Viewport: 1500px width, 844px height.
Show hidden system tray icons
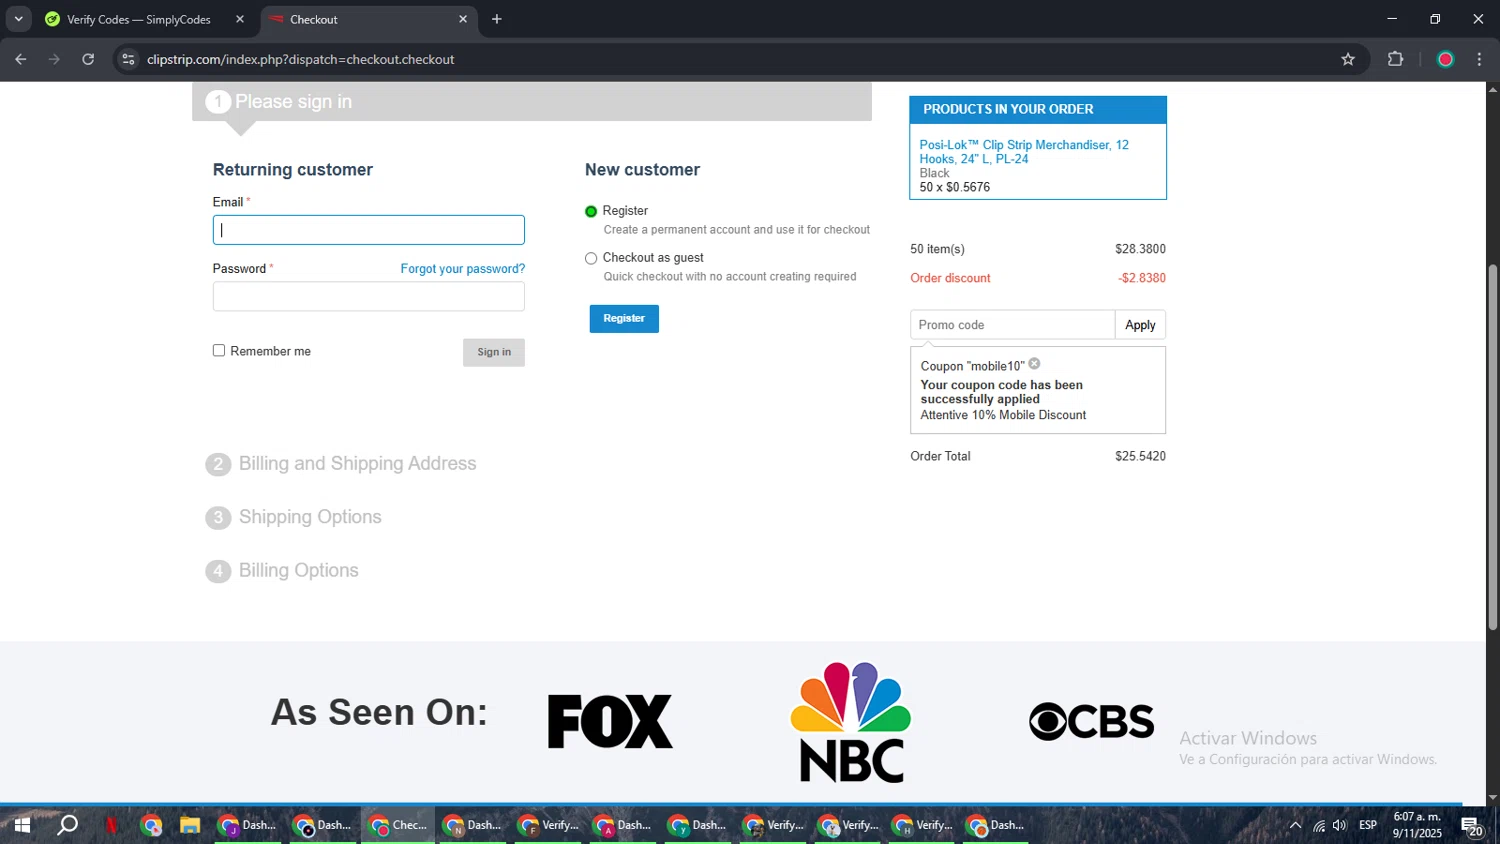click(x=1295, y=825)
